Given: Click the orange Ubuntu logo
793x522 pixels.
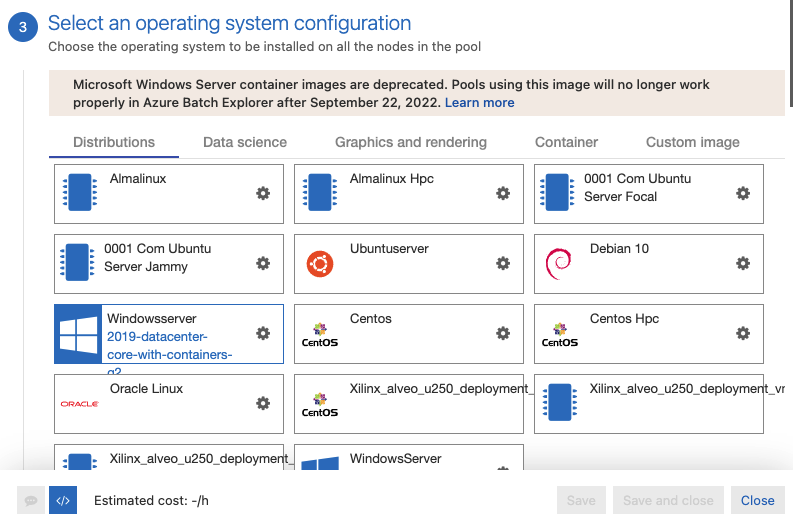Looking at the screenshot, I should (320, 264).
